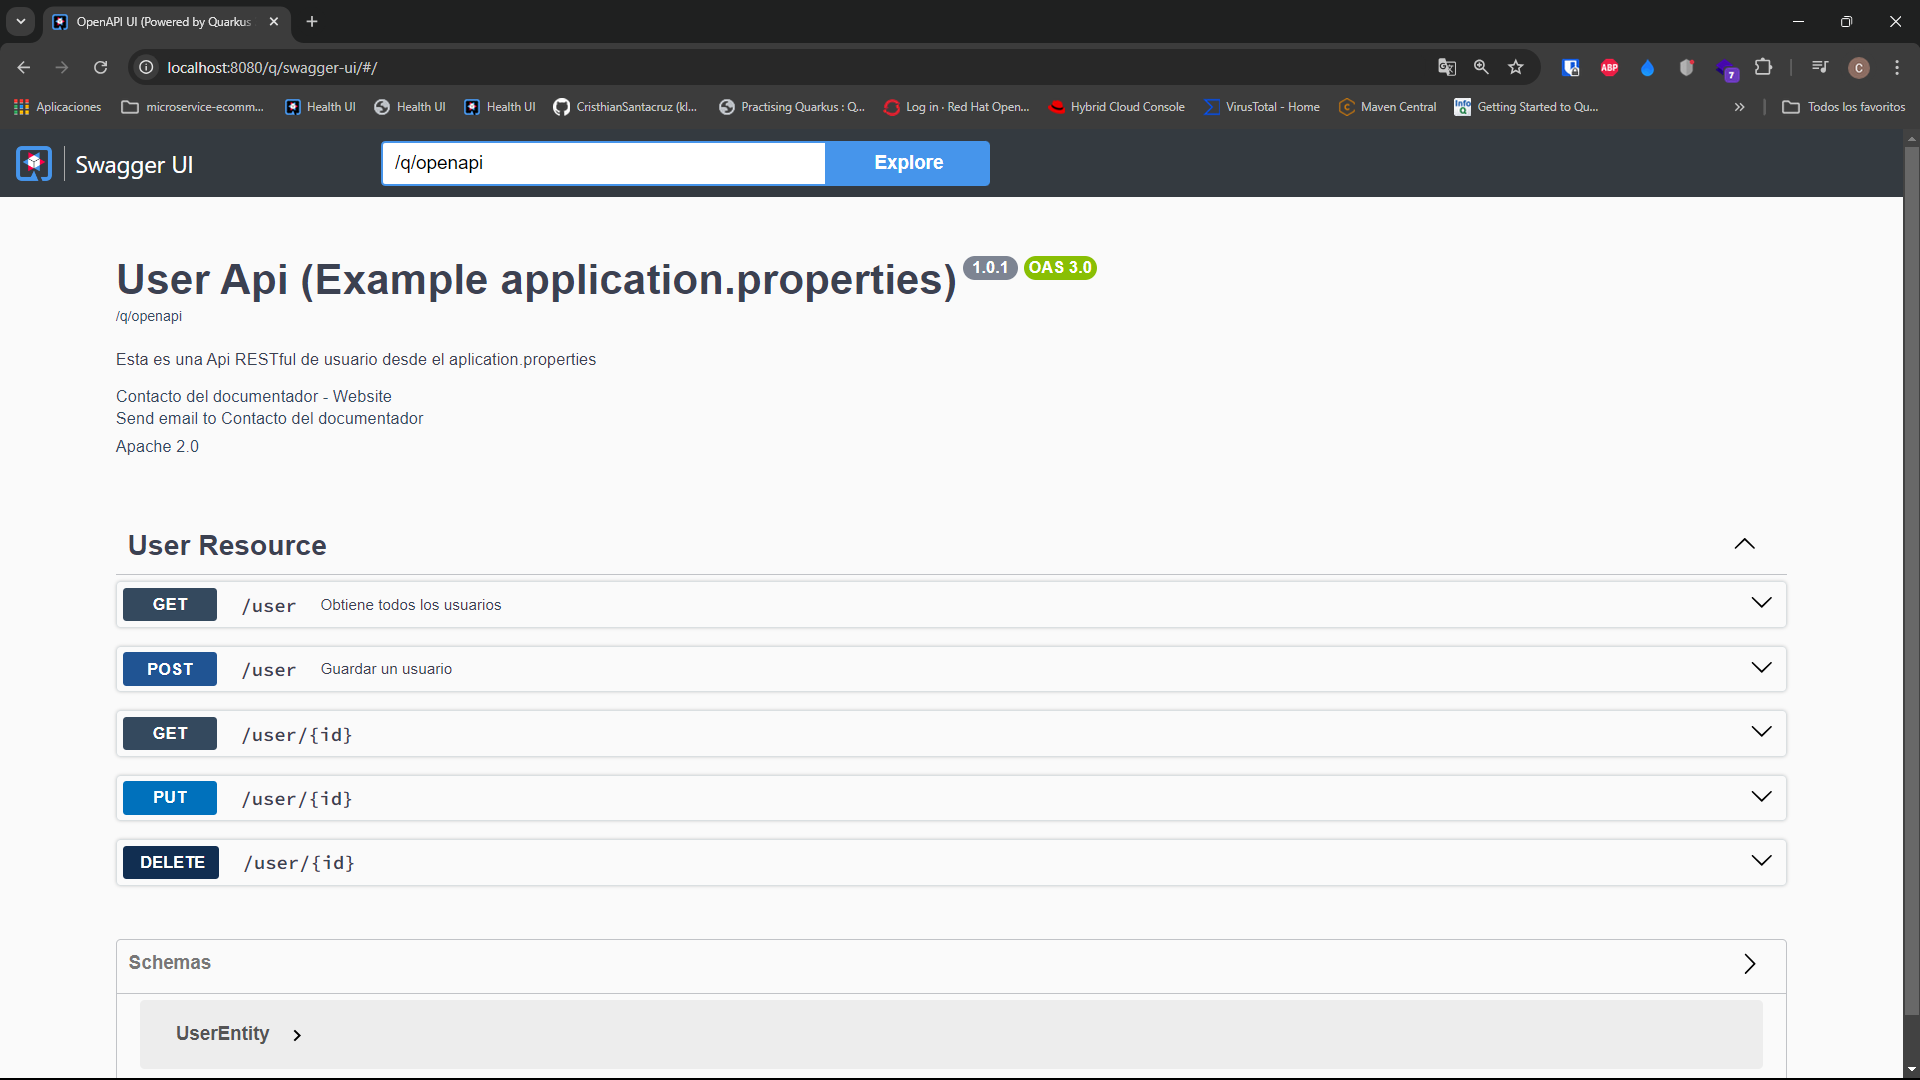The width and height of the screenshot is (1920, 1080).
Task: Open the AdBlock Plus extension icon
Action: coord(1609,67)
